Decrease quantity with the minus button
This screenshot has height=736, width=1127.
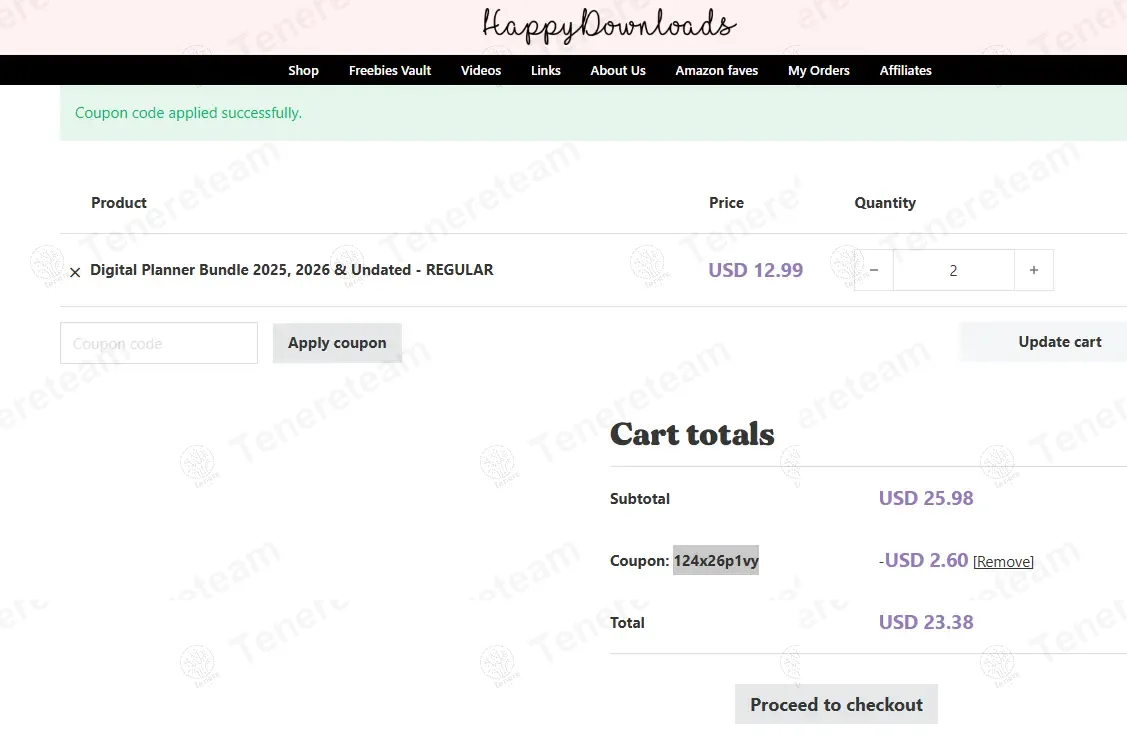[x=874, y=270]
